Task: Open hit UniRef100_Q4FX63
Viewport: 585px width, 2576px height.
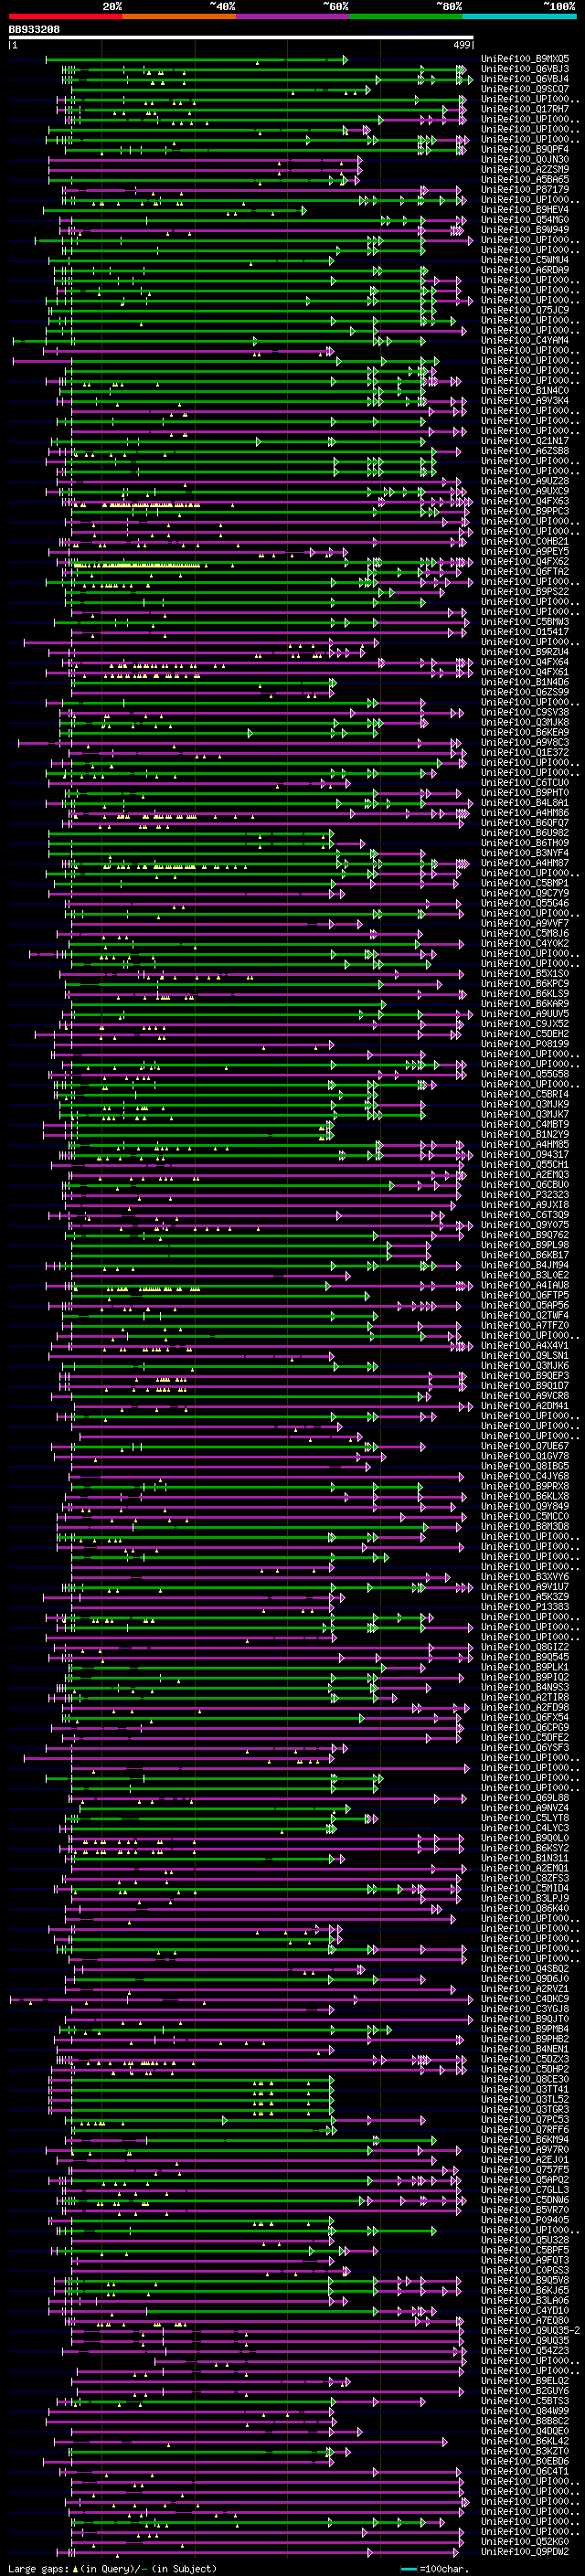Action: (x=525, y=501)
